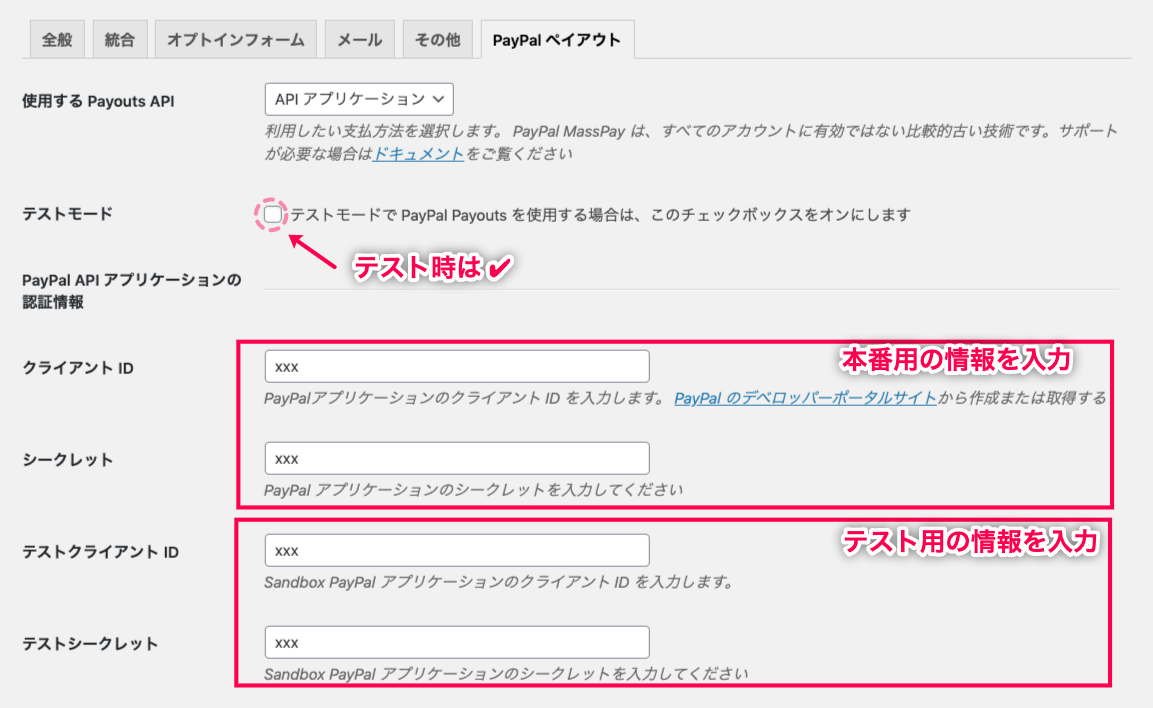Click the Sandbox PayPal シークレット description
The image size is (1153, 708).
click(506, 673)
